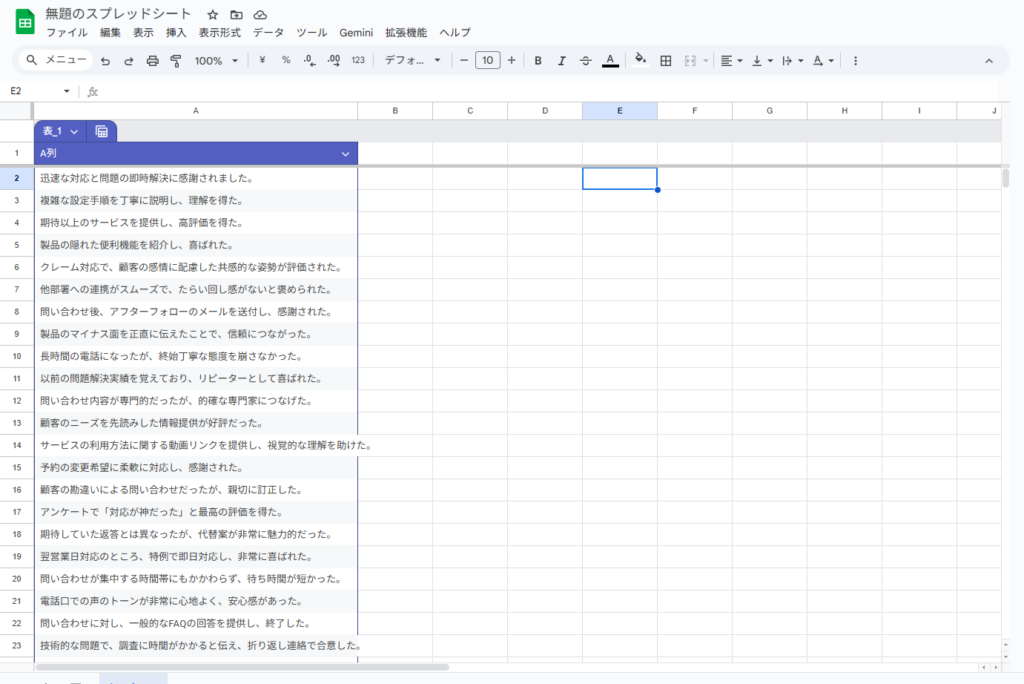This screenshot has width=1024, height=684.
Task: Open the font family dropdown
Action: (x=412, y=61)
